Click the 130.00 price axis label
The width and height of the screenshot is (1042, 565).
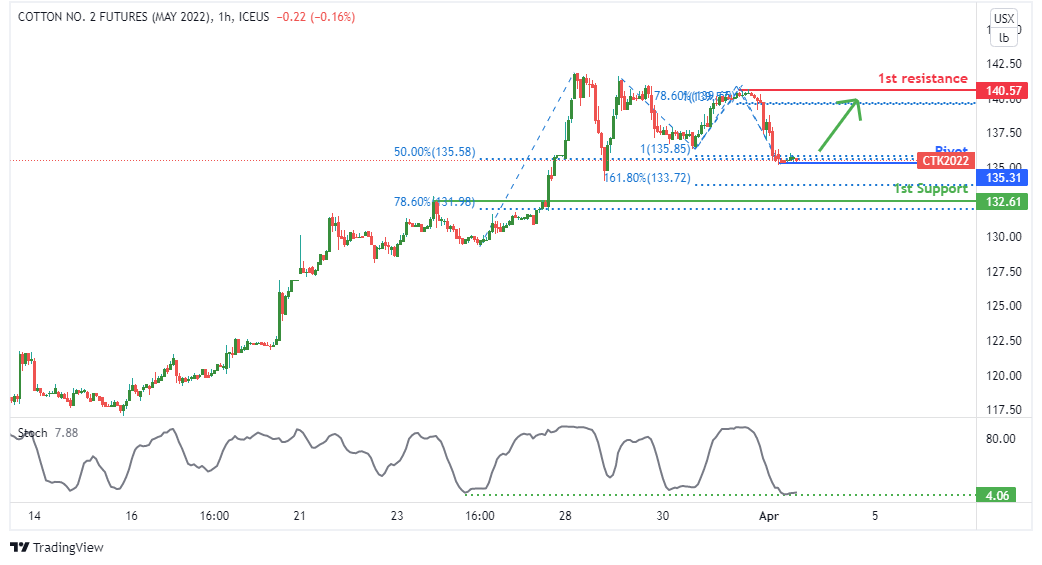pos(1003,237)
